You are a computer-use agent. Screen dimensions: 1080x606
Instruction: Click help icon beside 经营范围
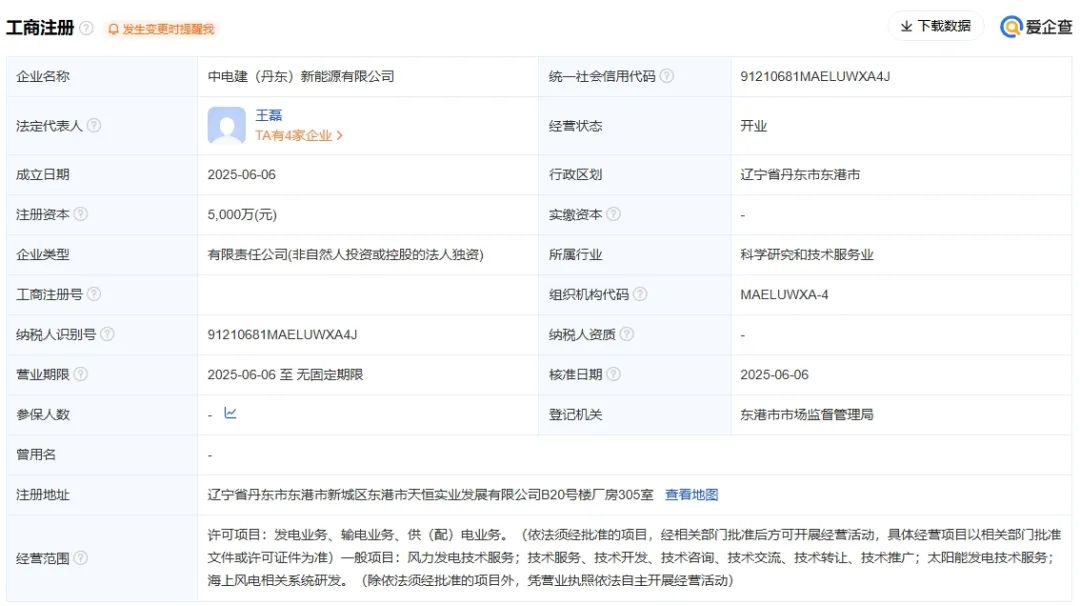coord(81,558)
